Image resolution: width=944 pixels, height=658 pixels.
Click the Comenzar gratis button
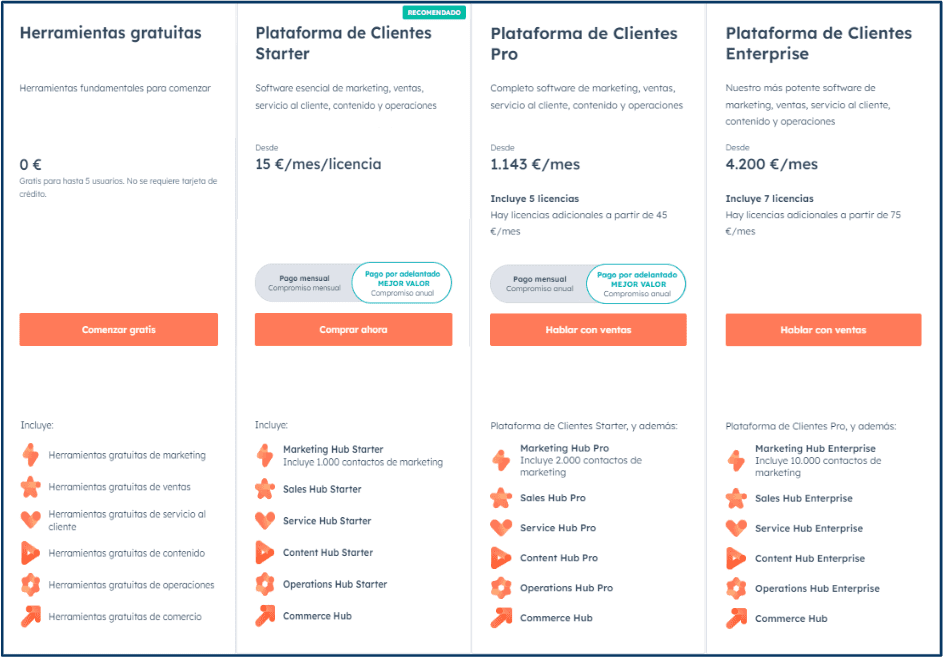point(119,329)
